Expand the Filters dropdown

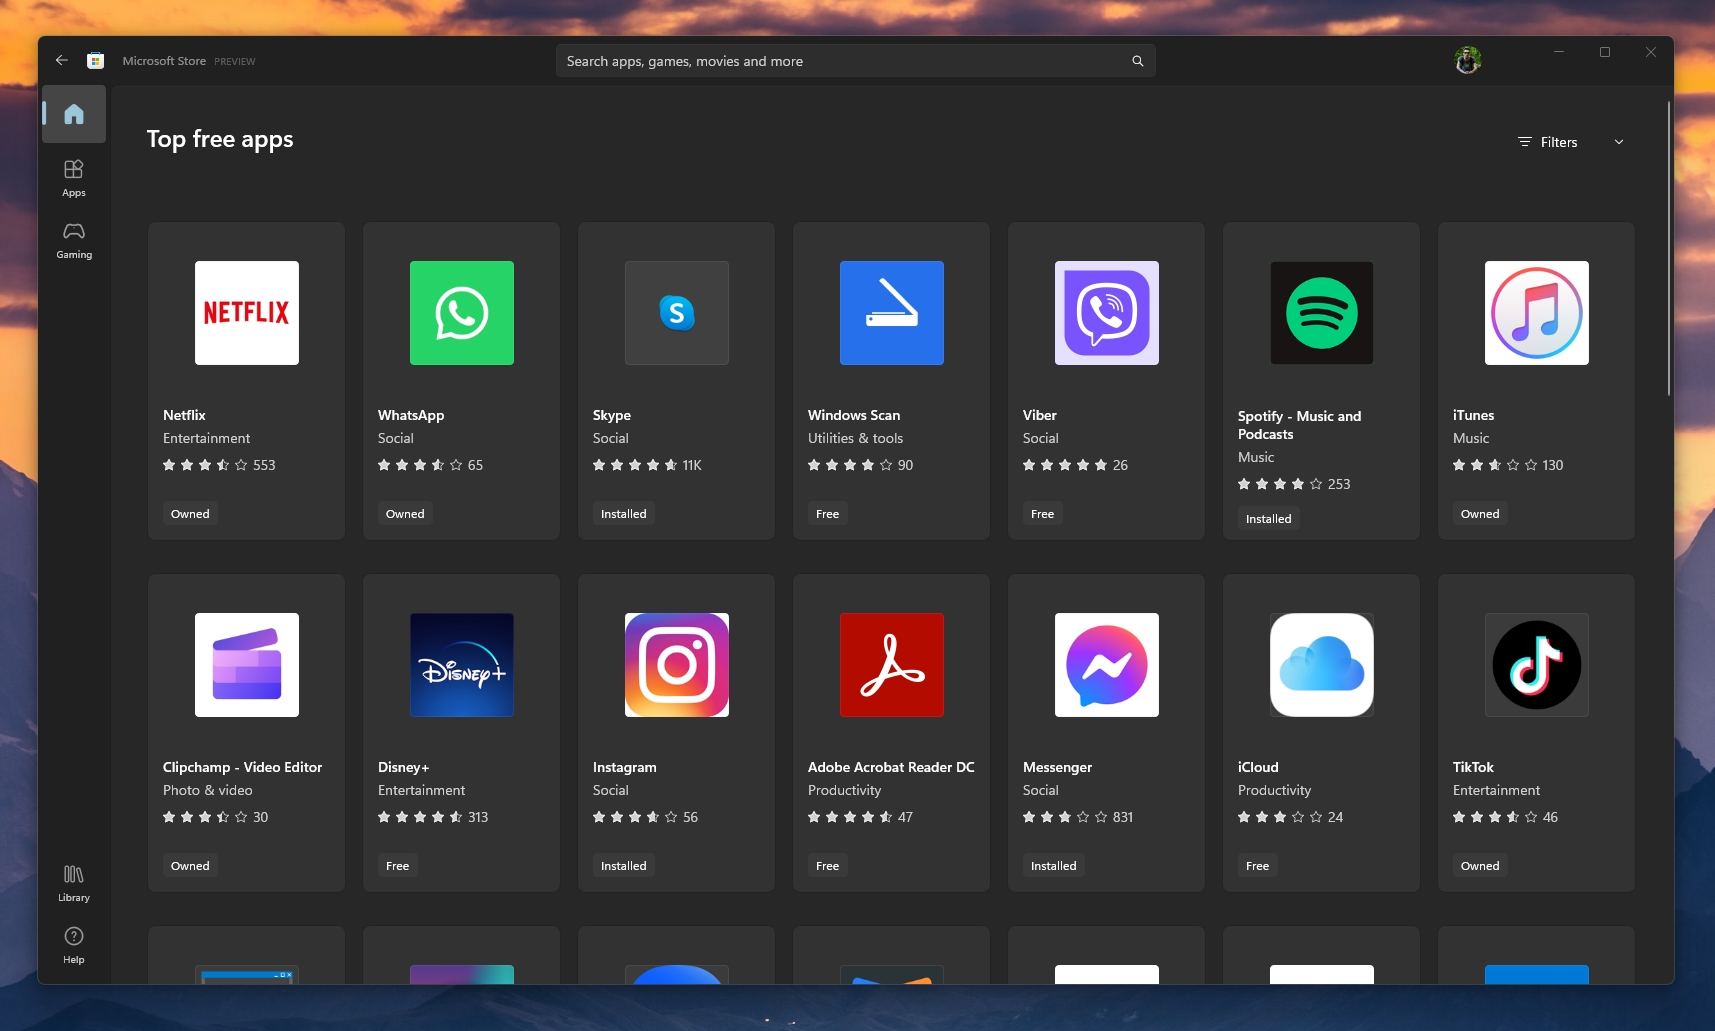(1549, 141)
